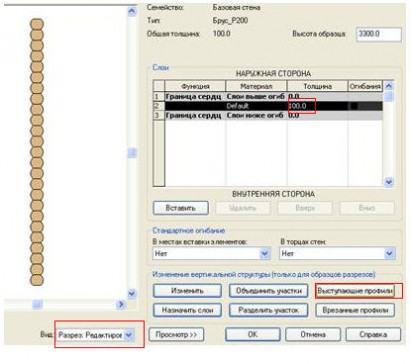Open Выступающие профили dialog
This screenshot has width=410, height=364.
tap(355, 291)
